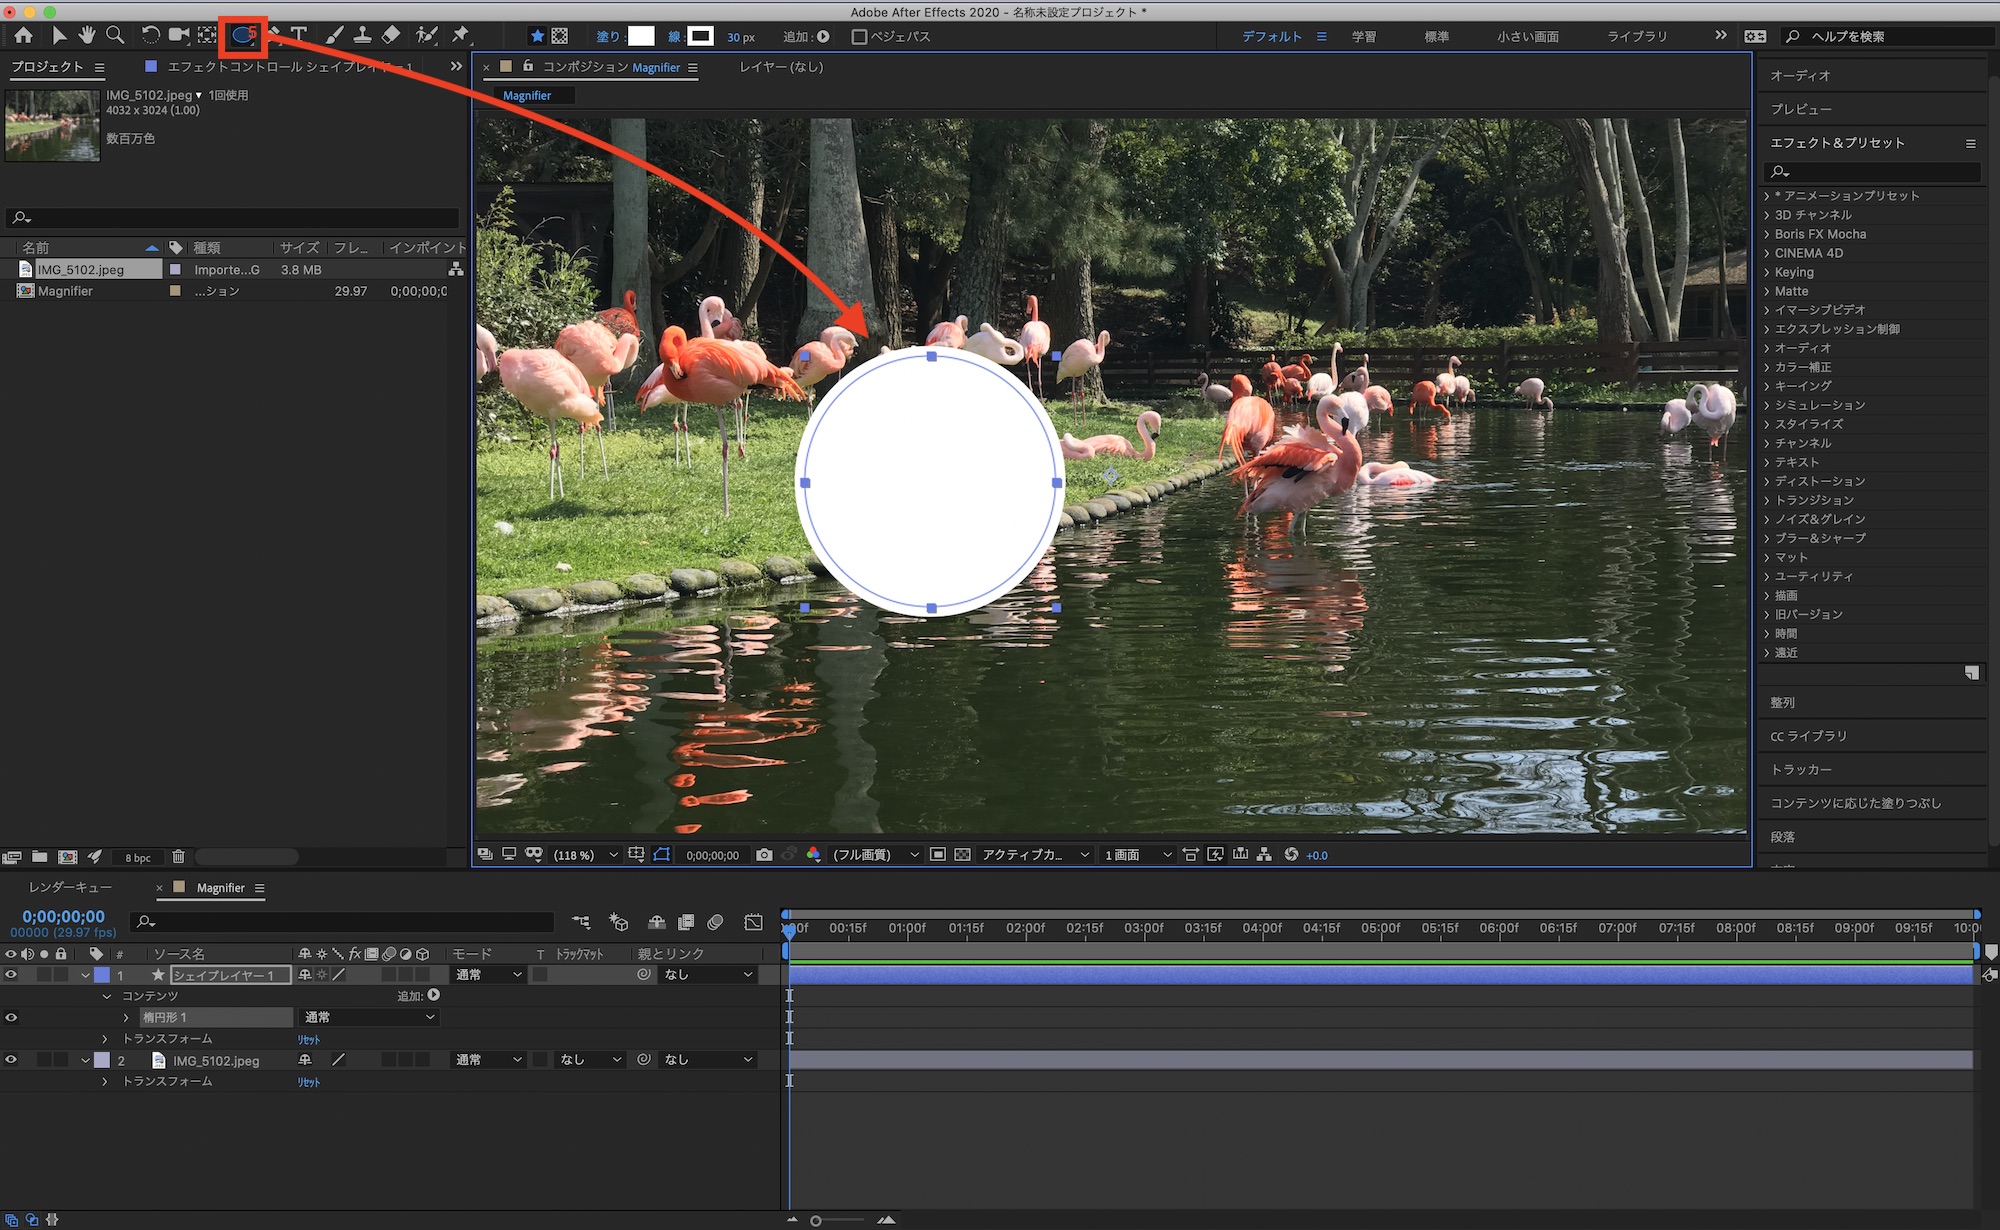Select the Eraser tool
This screenshot has height=1230, width=2000.
[391, 36]
